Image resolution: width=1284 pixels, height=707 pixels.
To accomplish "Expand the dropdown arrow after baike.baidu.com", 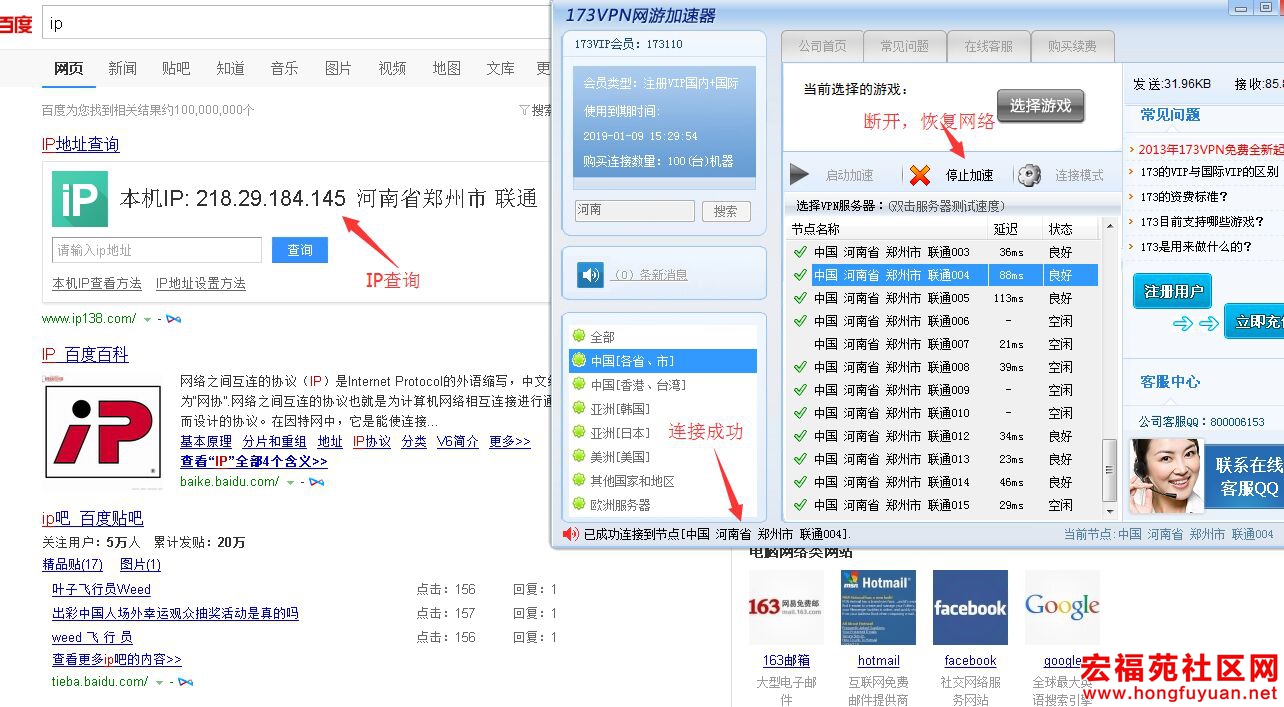I will 291,483.
